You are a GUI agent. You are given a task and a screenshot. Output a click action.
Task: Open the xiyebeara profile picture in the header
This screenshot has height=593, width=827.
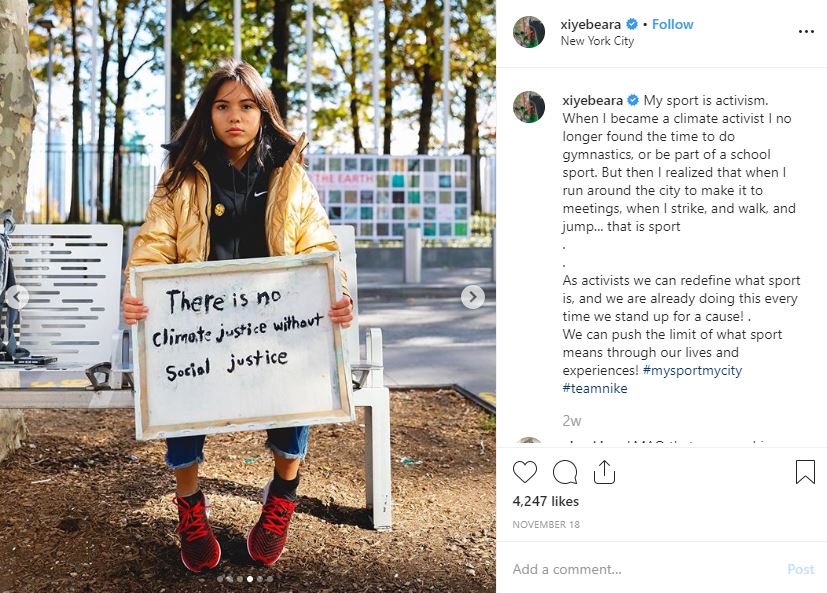pos(529,32)
